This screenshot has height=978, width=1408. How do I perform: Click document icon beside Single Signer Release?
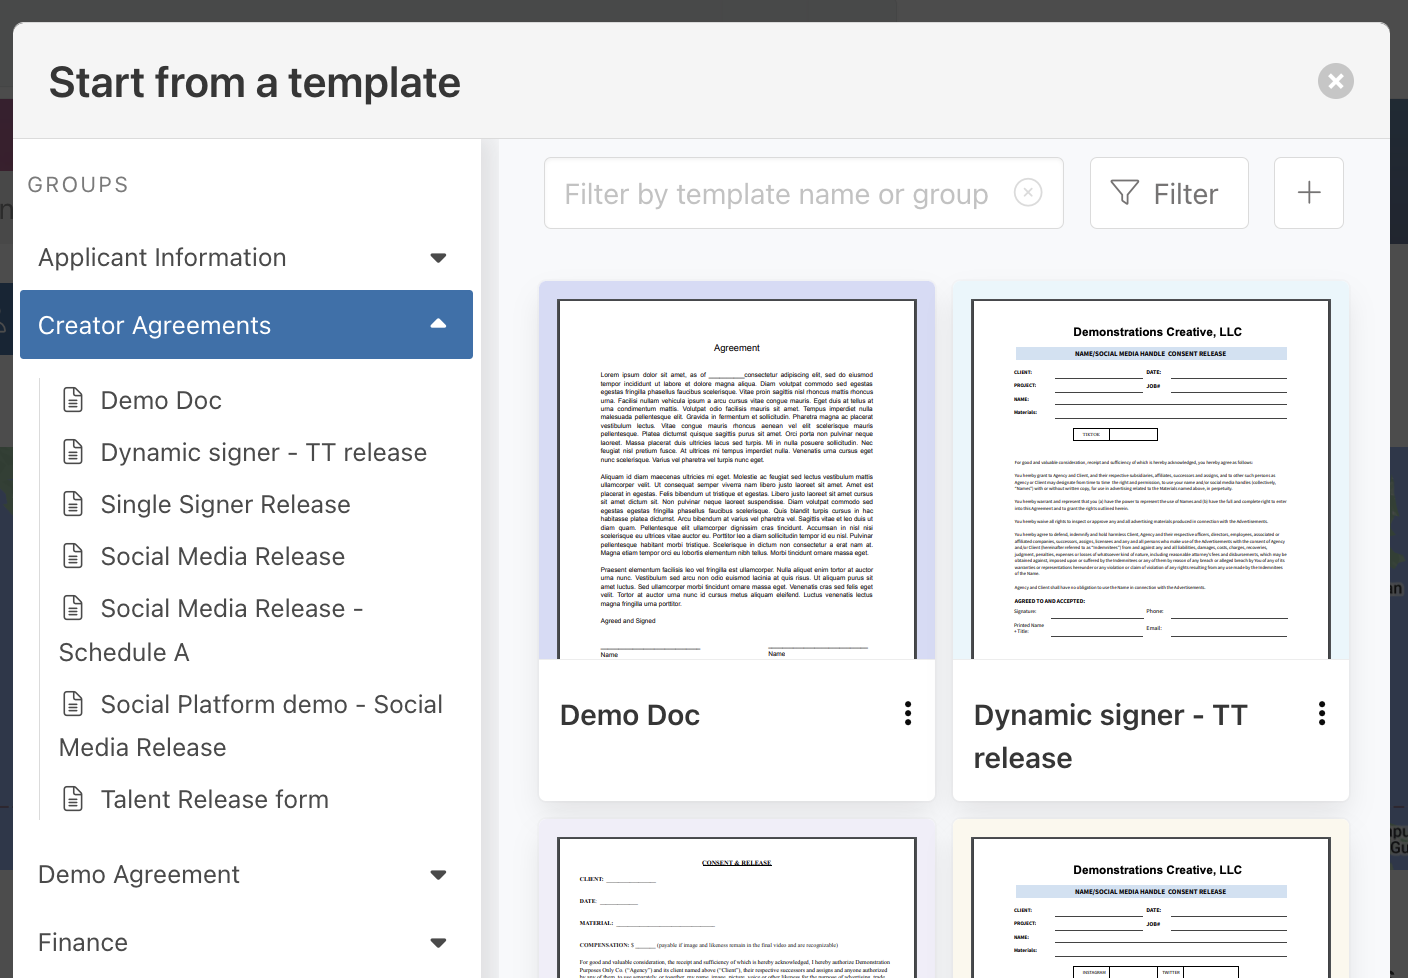click(73, 504)
